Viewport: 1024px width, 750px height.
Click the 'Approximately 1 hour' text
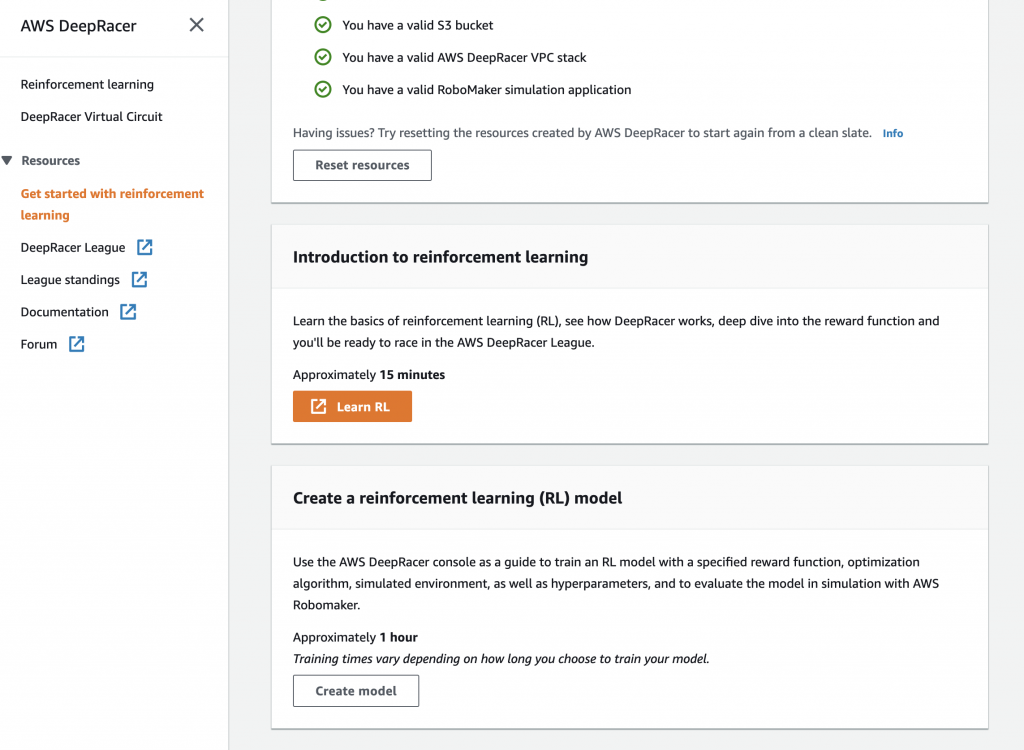(x=355, y=637)
